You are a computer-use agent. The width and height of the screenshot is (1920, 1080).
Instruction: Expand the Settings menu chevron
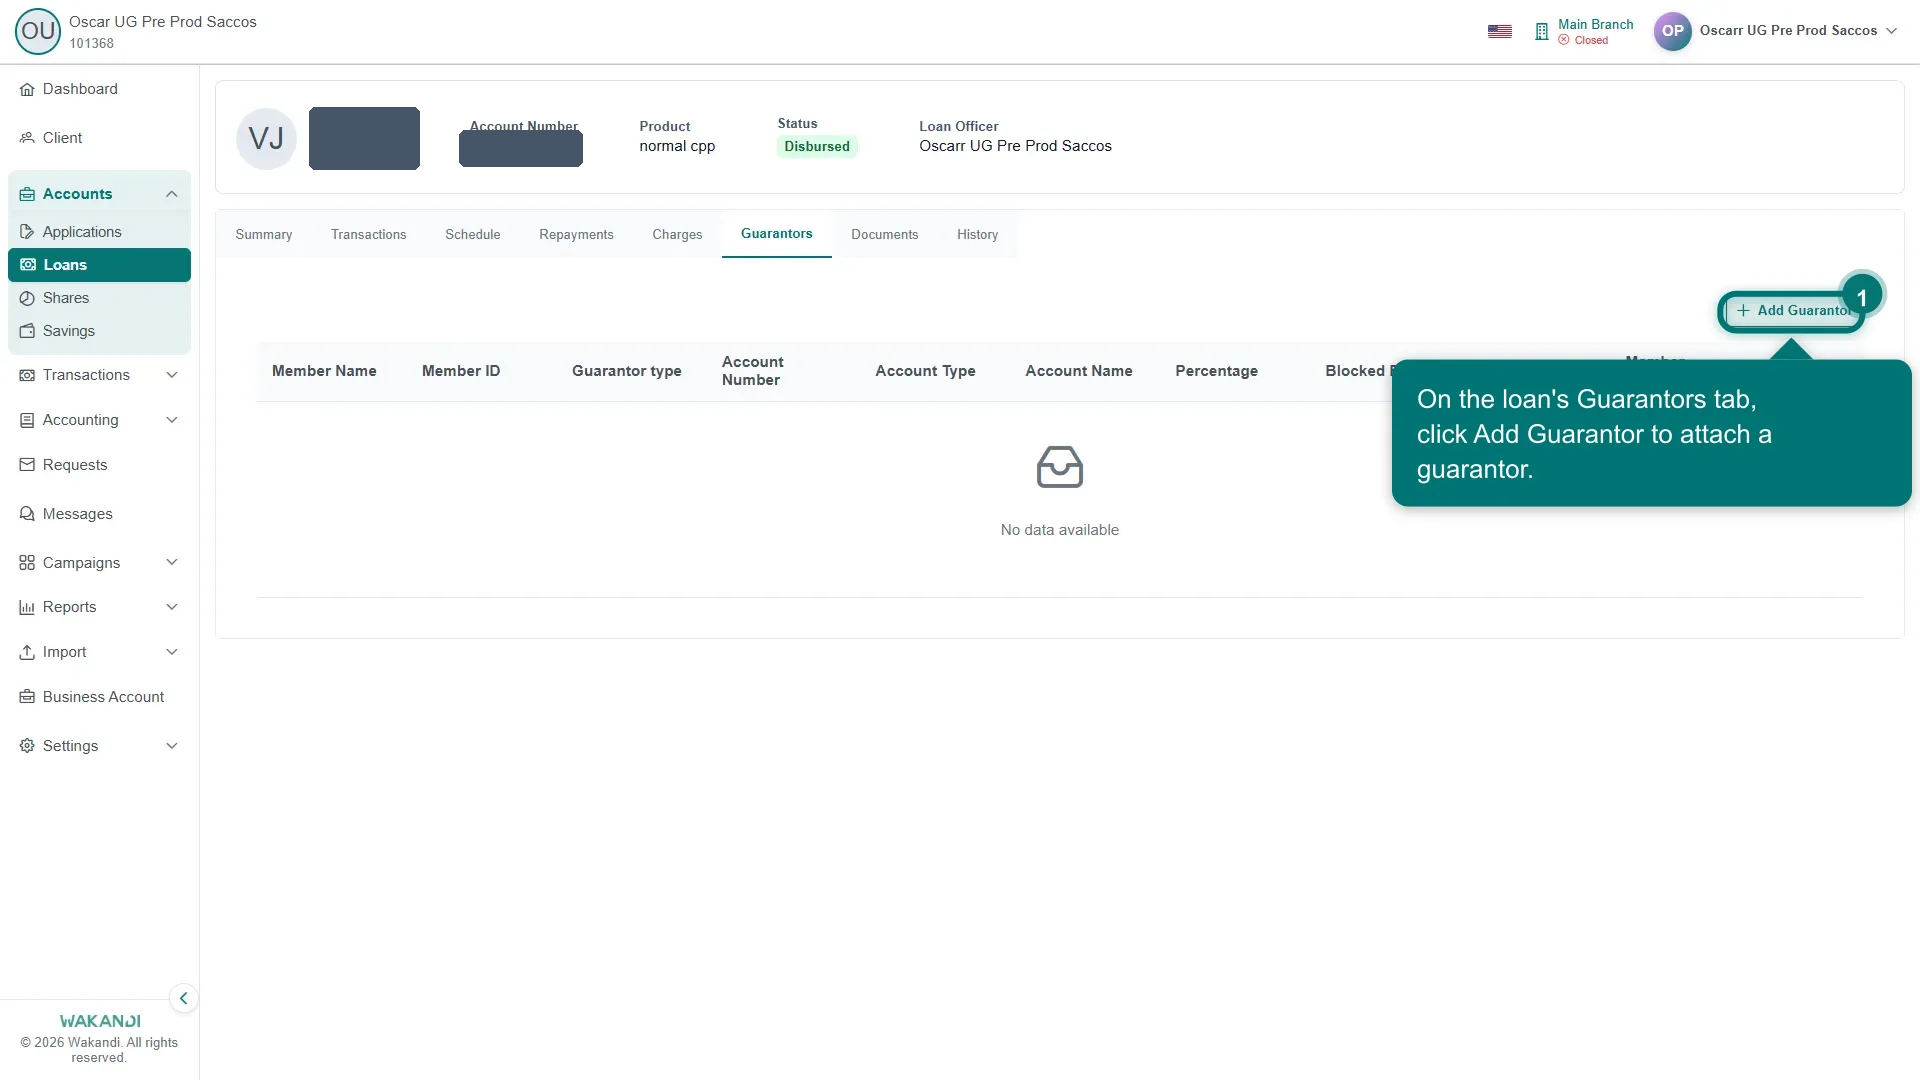tap(172, 746)
